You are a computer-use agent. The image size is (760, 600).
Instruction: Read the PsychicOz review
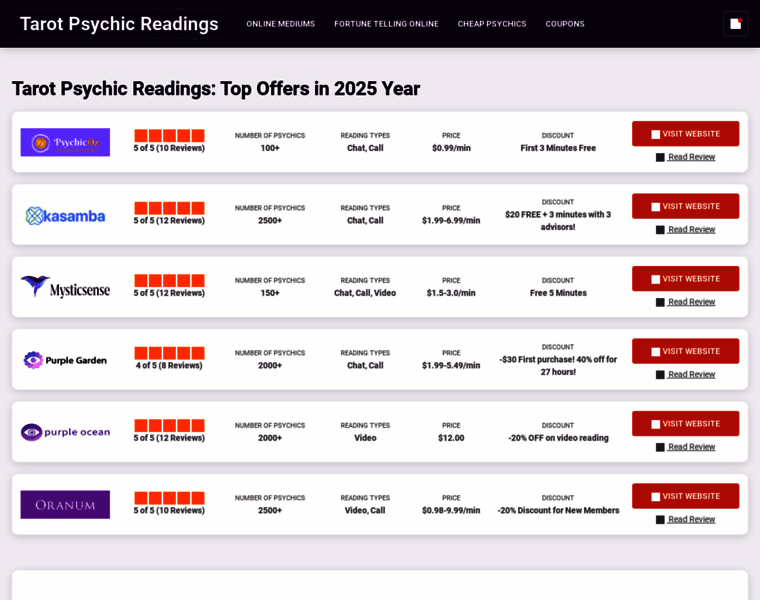pyautogui.click(x=685, y=157)
